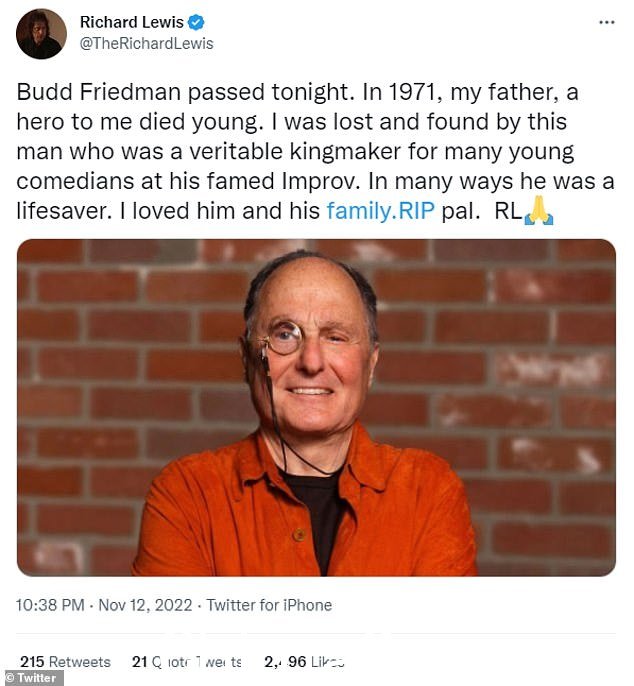Image resolution: width=634 pixels, height=686 pixels.
Task: Click the blue verified badge
Action: tap(196, 22)
